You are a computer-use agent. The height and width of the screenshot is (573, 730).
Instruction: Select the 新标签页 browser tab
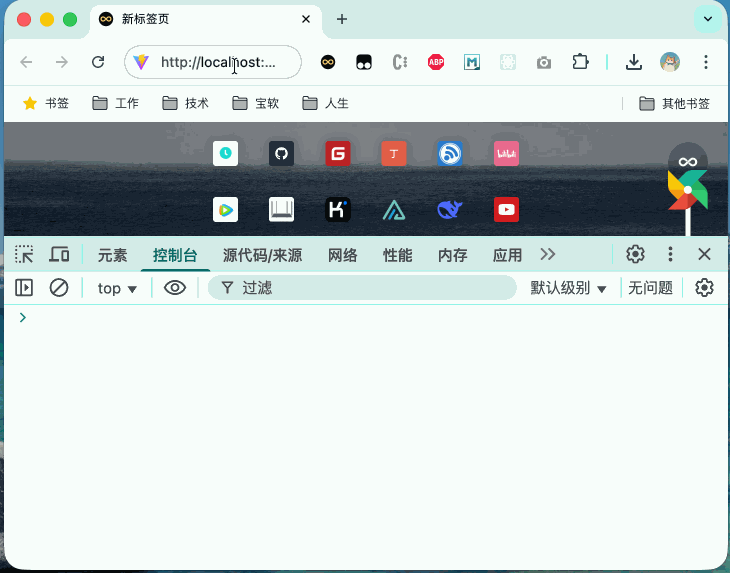point(205,21)
